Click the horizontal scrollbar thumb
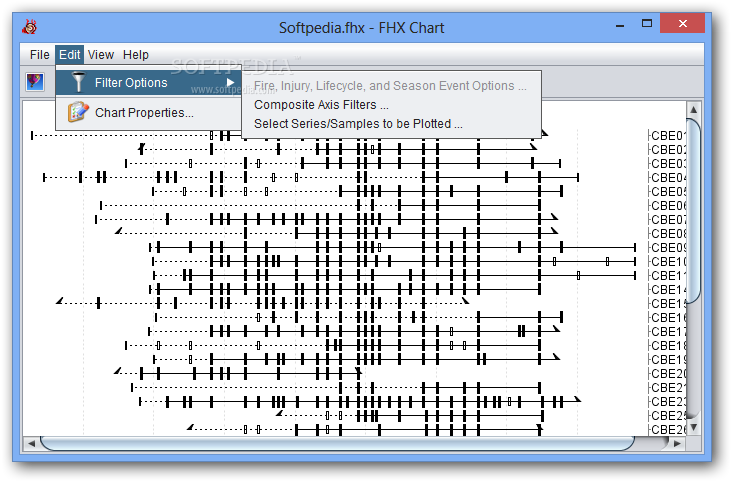The width and height of the screenshot is (732, 482). point(337,443)
